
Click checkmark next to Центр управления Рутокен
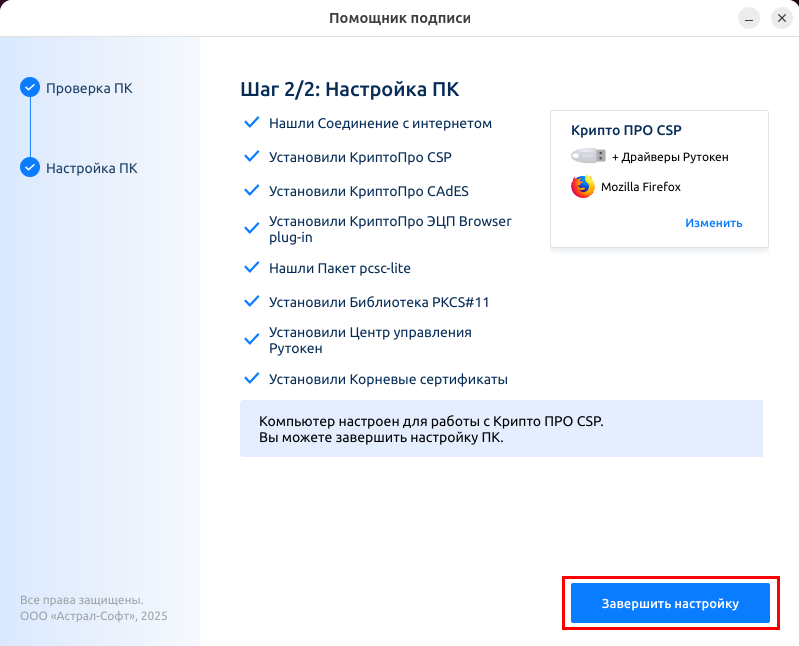point(252,340)
